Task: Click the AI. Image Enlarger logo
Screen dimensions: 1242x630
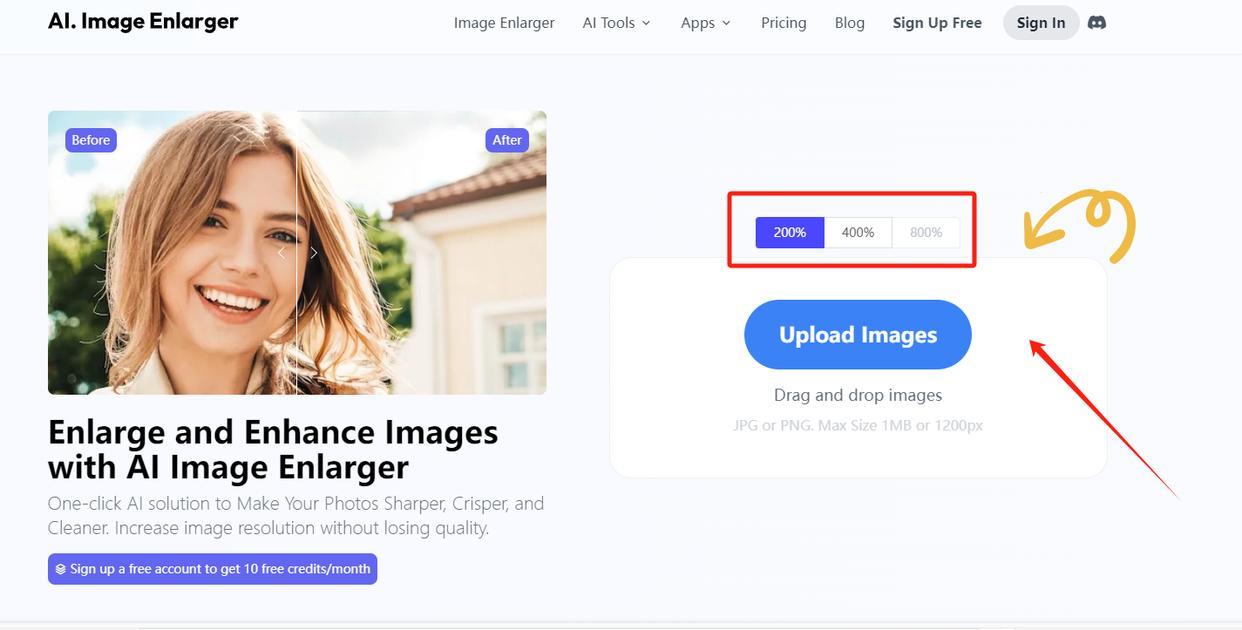Action: tap(143, 21)
